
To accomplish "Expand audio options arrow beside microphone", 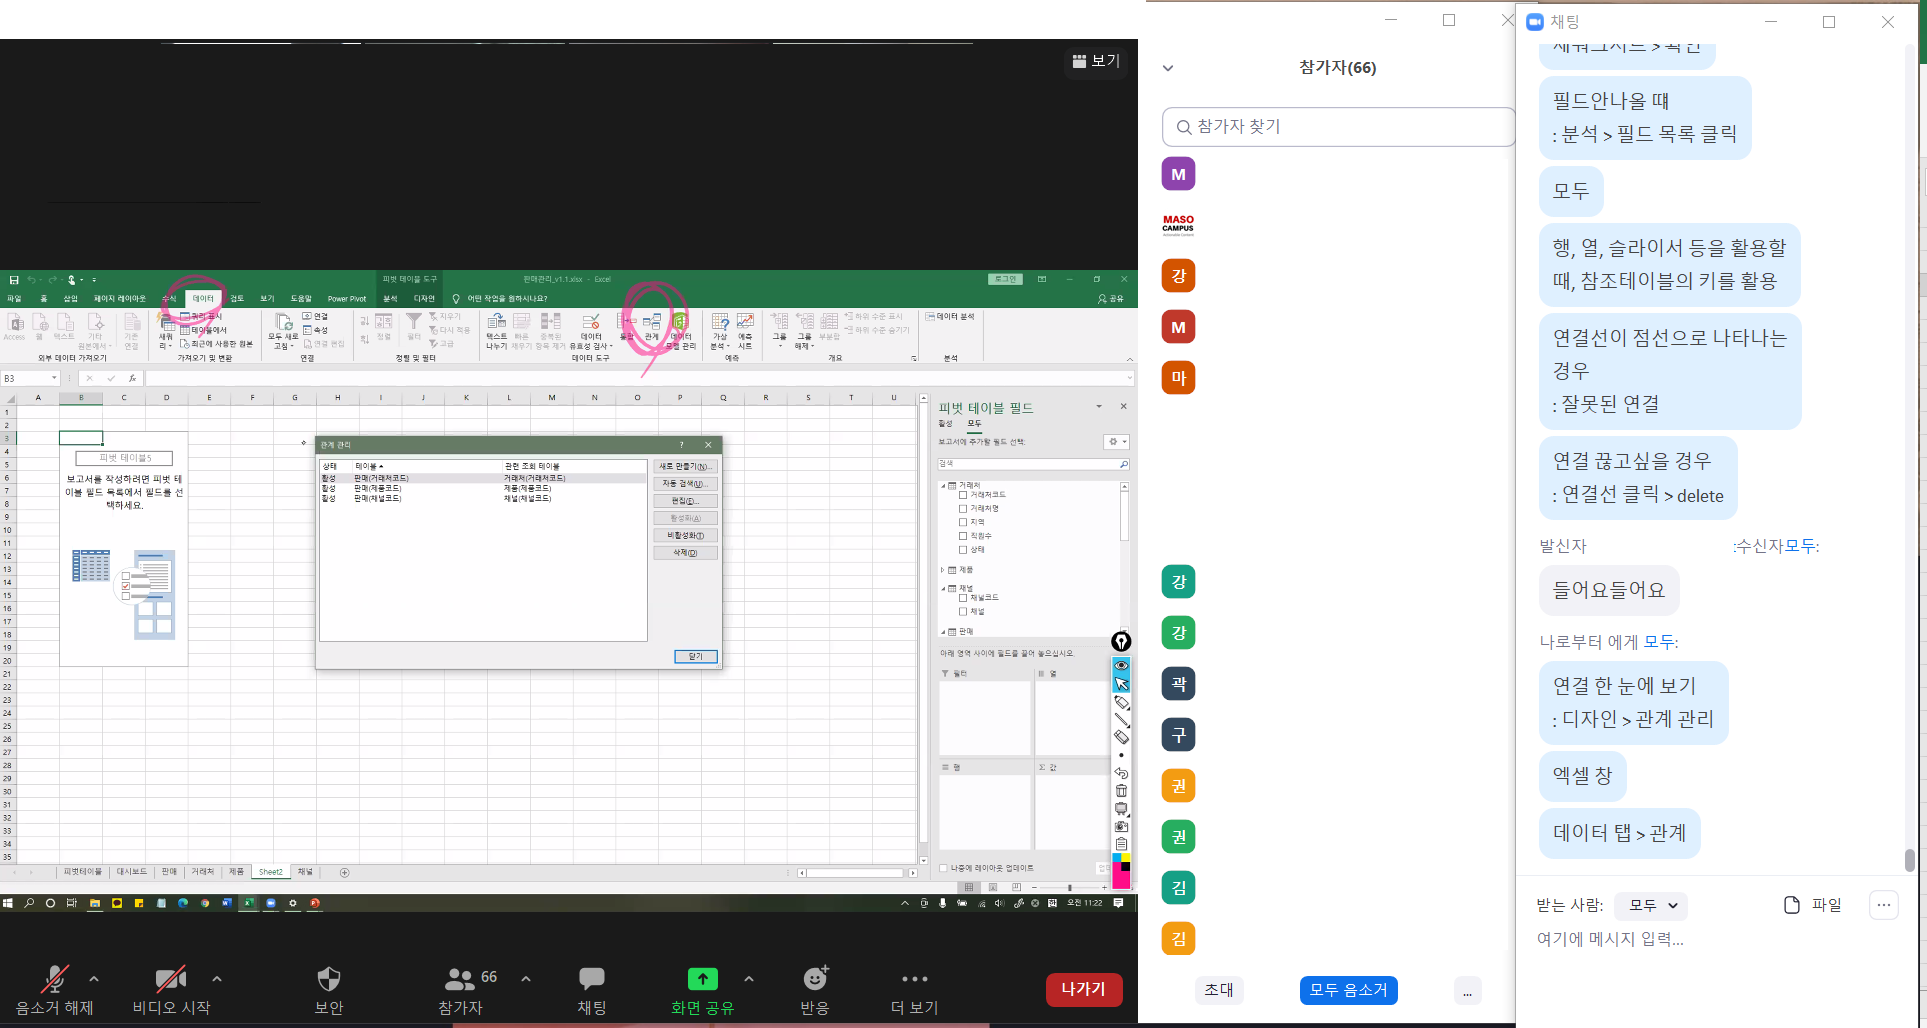I will (x=94, y=979).
